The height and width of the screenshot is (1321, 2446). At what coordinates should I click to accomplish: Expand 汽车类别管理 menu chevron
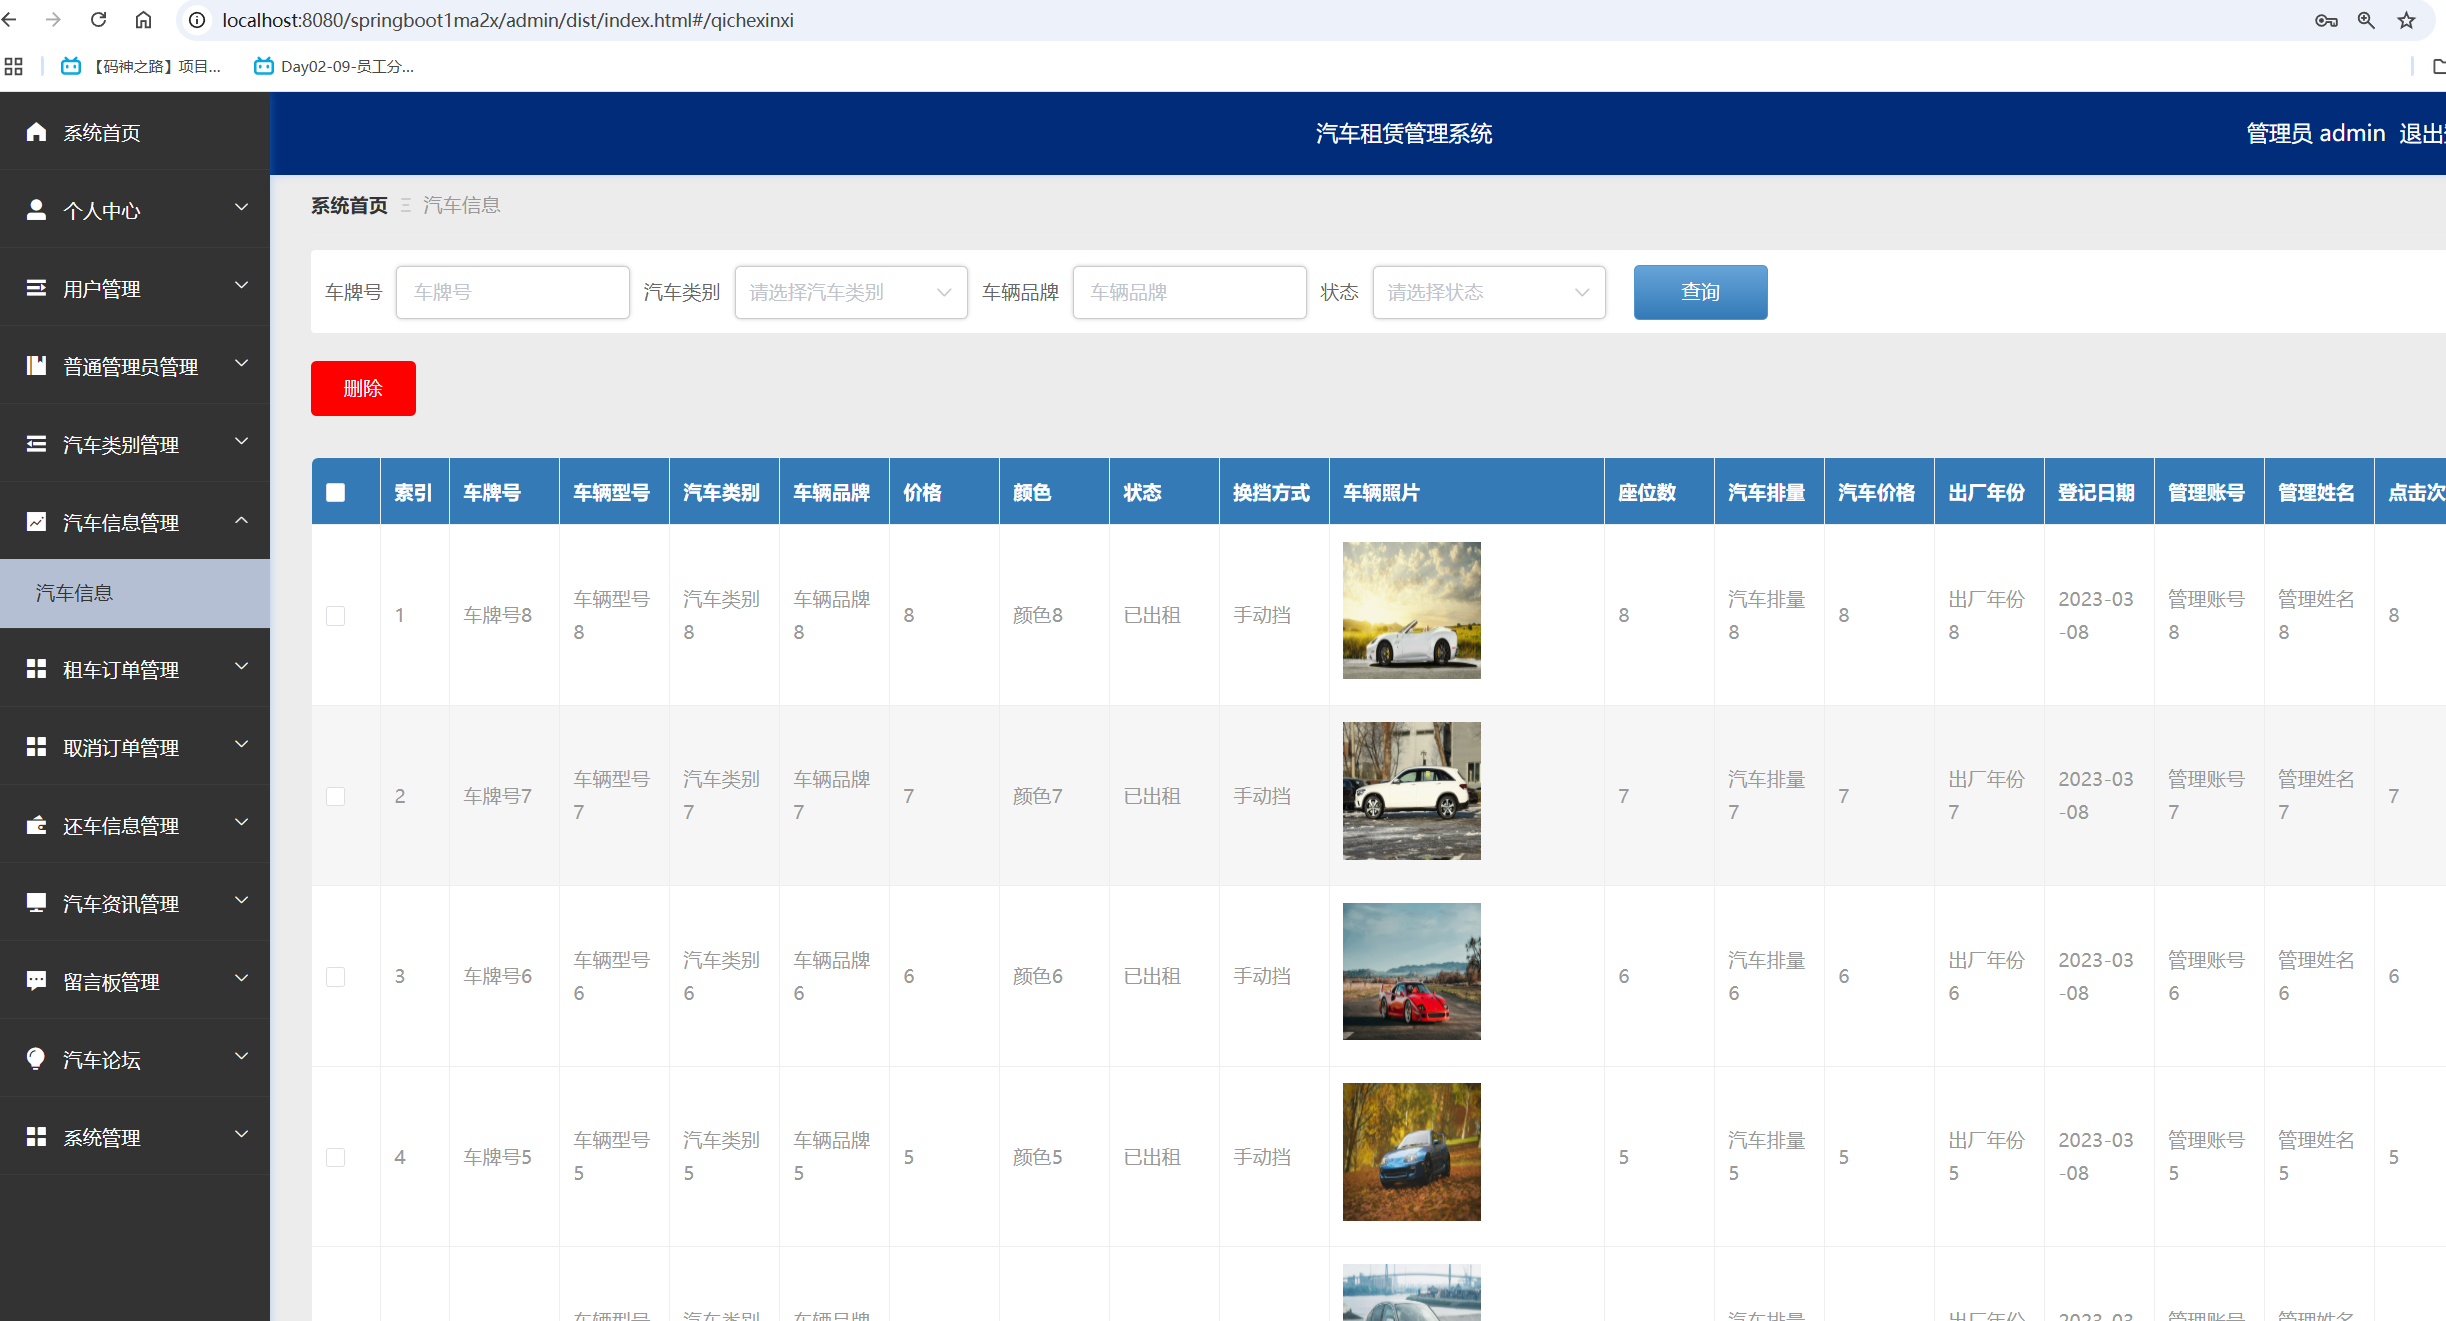[x=241, y=442]
